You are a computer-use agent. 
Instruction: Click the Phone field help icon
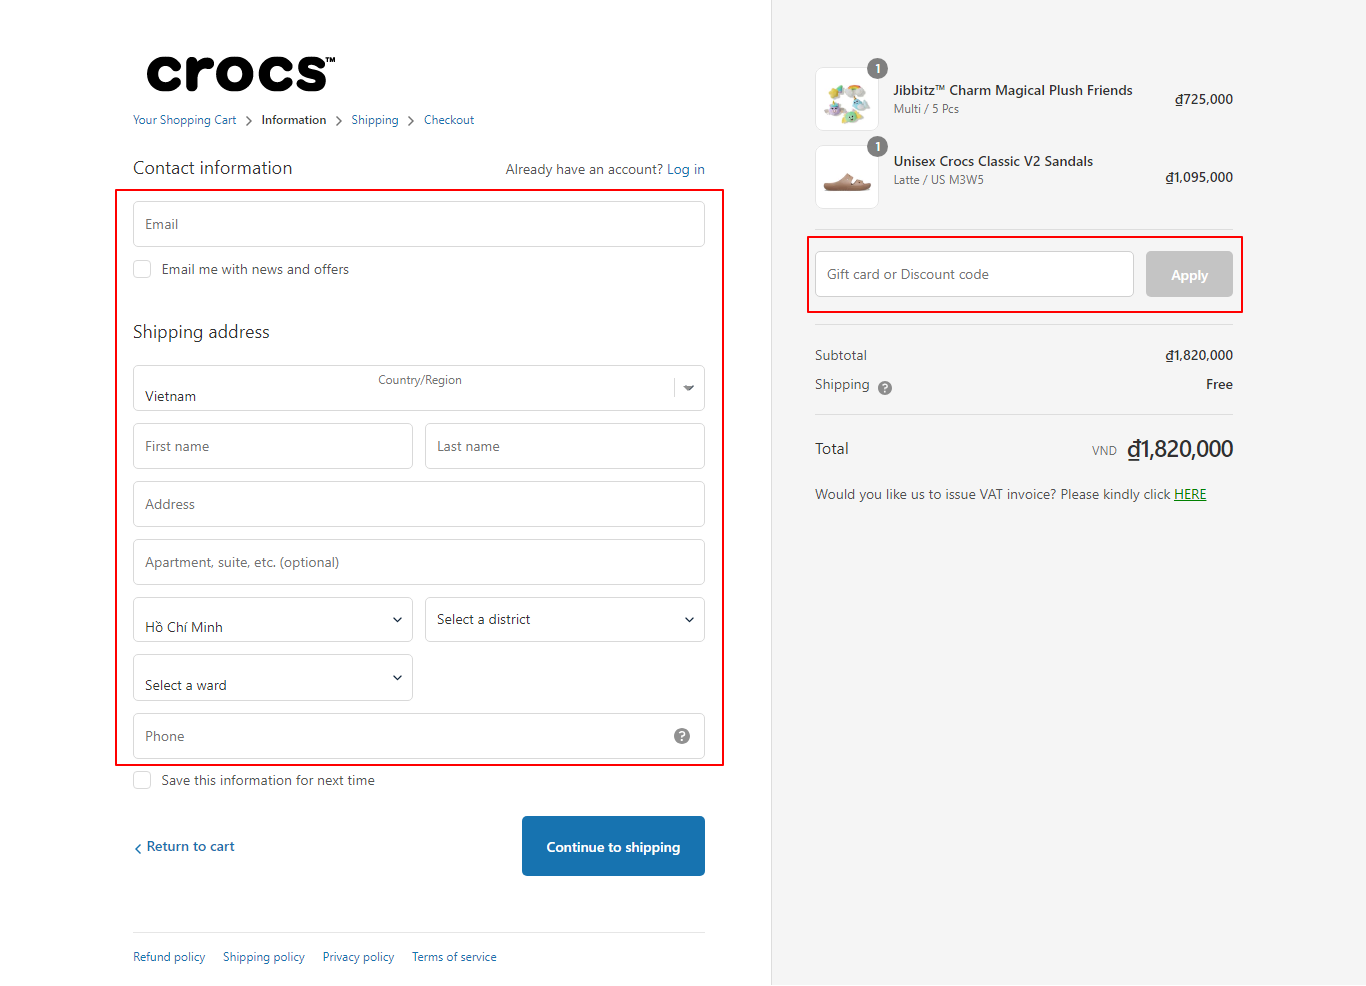pyautogui.click(x=682, y=736)
